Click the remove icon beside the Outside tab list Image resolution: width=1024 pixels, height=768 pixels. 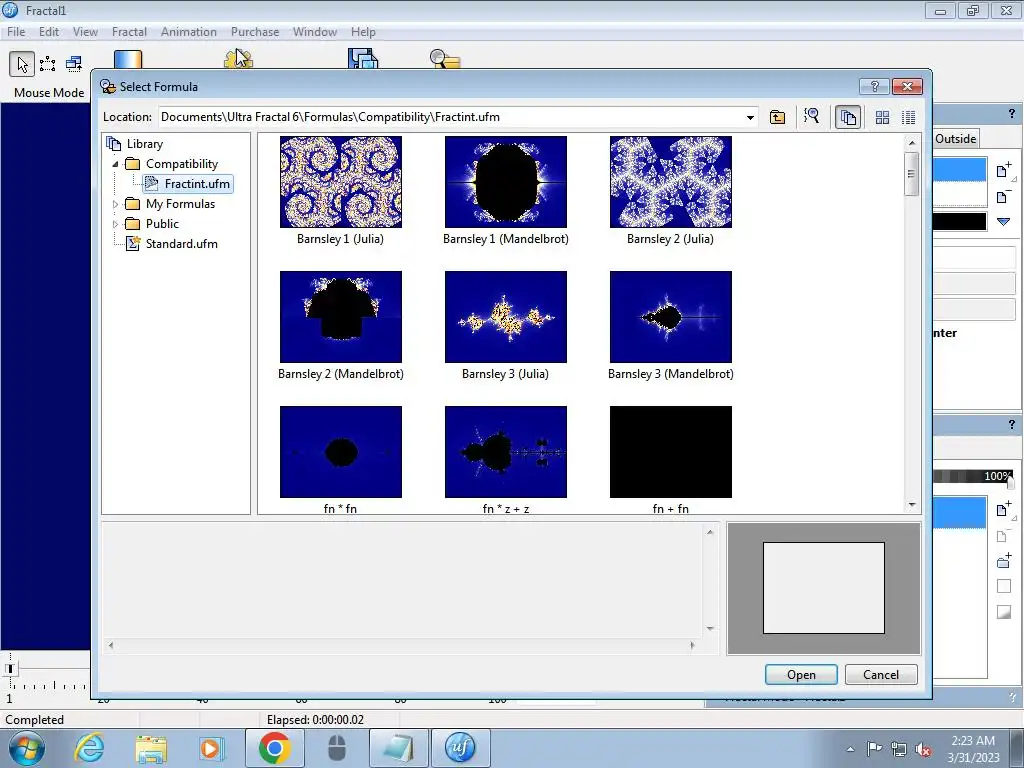1004,196
